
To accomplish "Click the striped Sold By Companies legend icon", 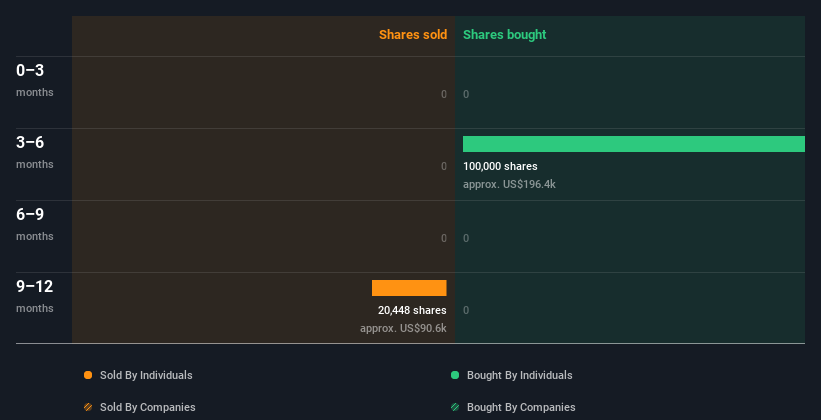I will pos(88,407).
